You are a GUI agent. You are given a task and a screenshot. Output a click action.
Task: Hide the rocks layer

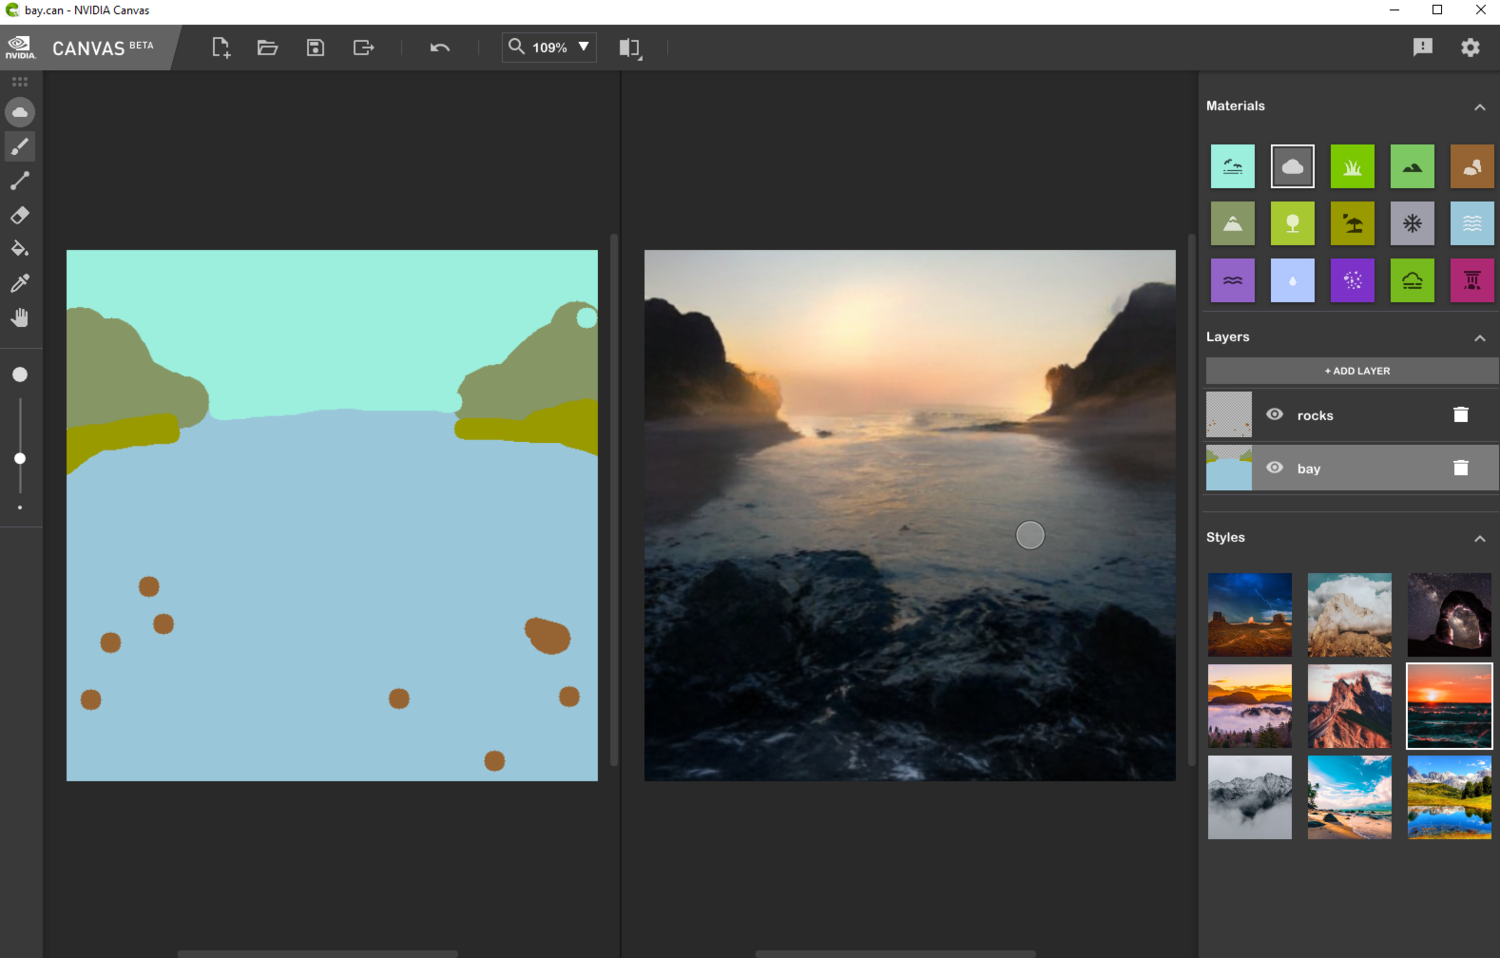pos(1274,415)
